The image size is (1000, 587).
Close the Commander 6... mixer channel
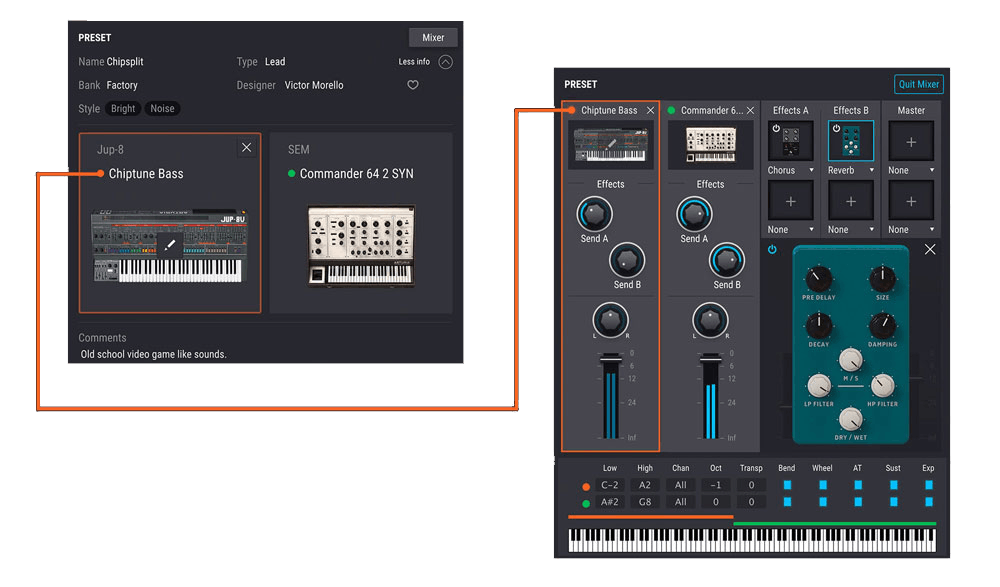click(x=750, y=110)
